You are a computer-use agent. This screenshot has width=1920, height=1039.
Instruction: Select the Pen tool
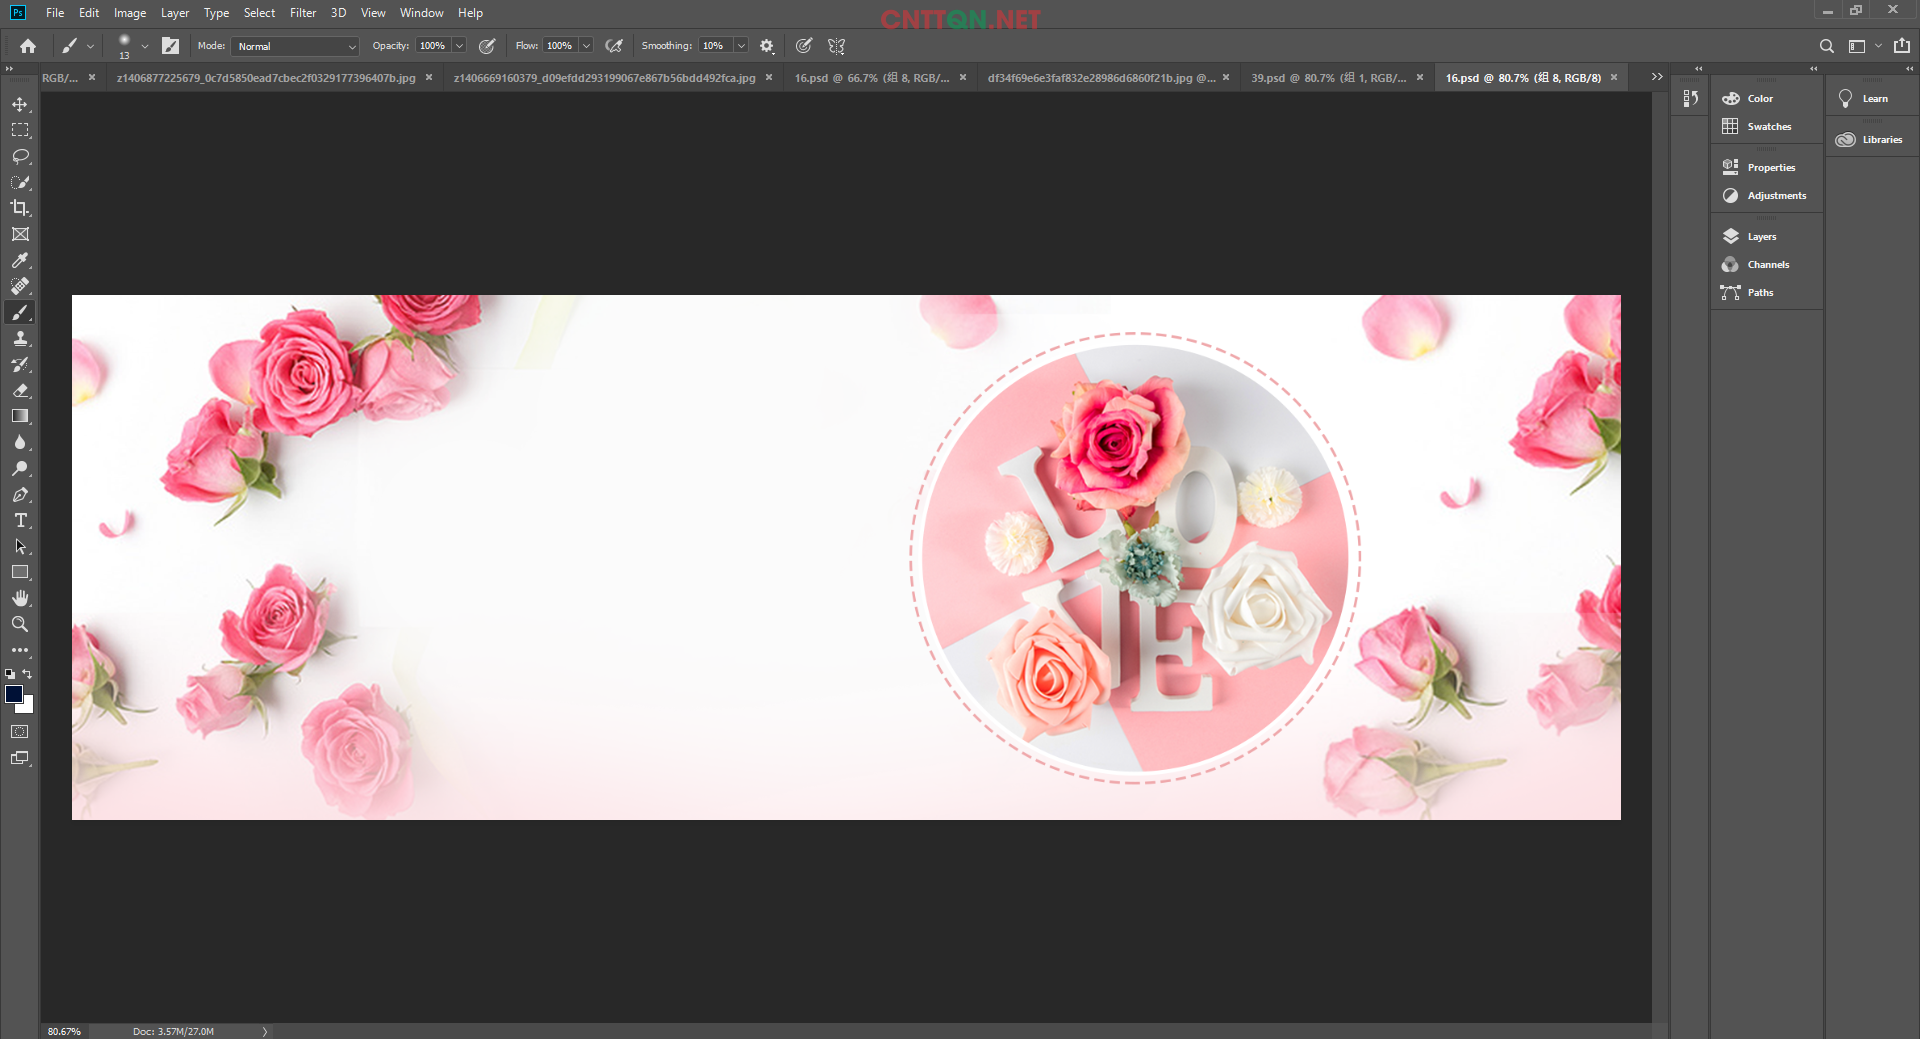pyautogui.click(x=20, y=494)
